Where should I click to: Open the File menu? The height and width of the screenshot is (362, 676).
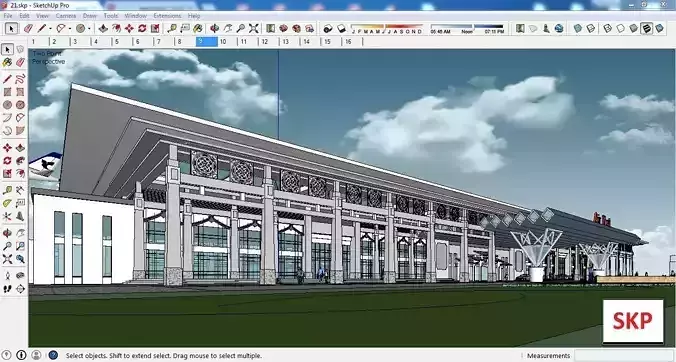8,16
